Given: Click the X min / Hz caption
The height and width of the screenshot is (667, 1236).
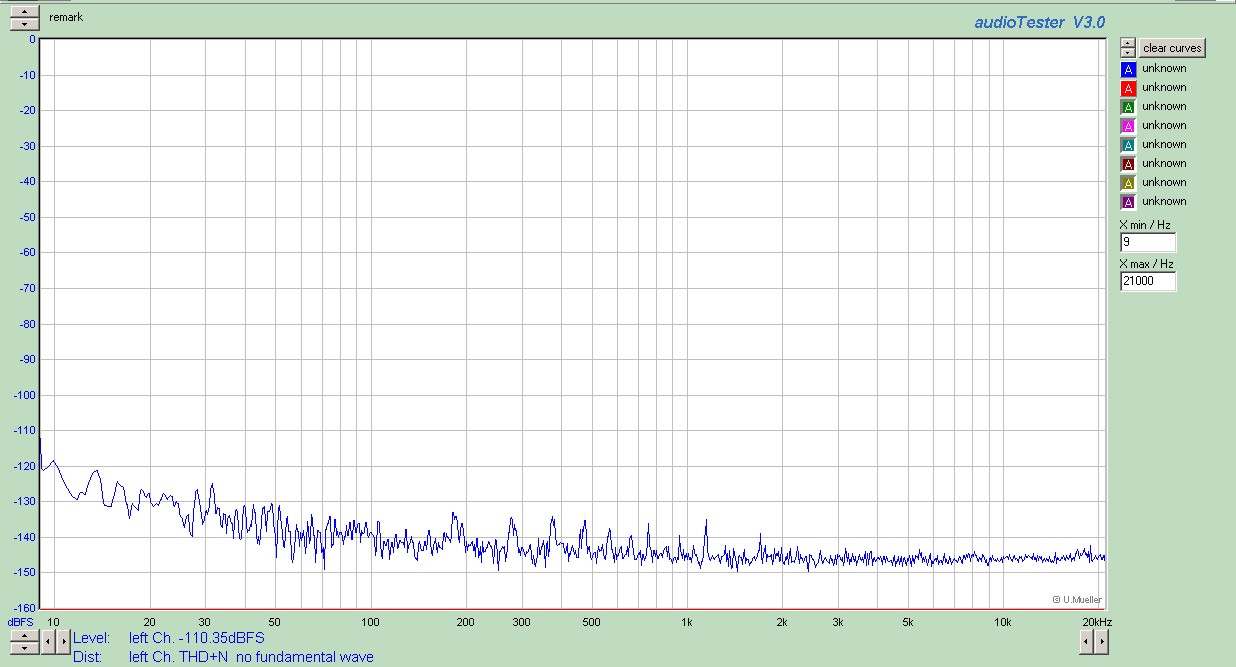Looking at the screenshot, I should (1146, 225).
